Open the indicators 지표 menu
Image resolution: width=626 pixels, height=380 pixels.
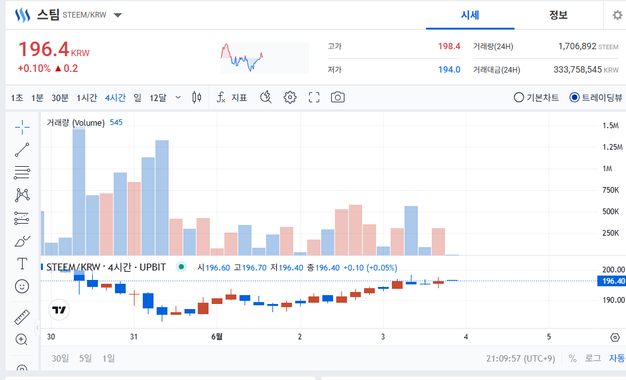click(x=232, y=97)
